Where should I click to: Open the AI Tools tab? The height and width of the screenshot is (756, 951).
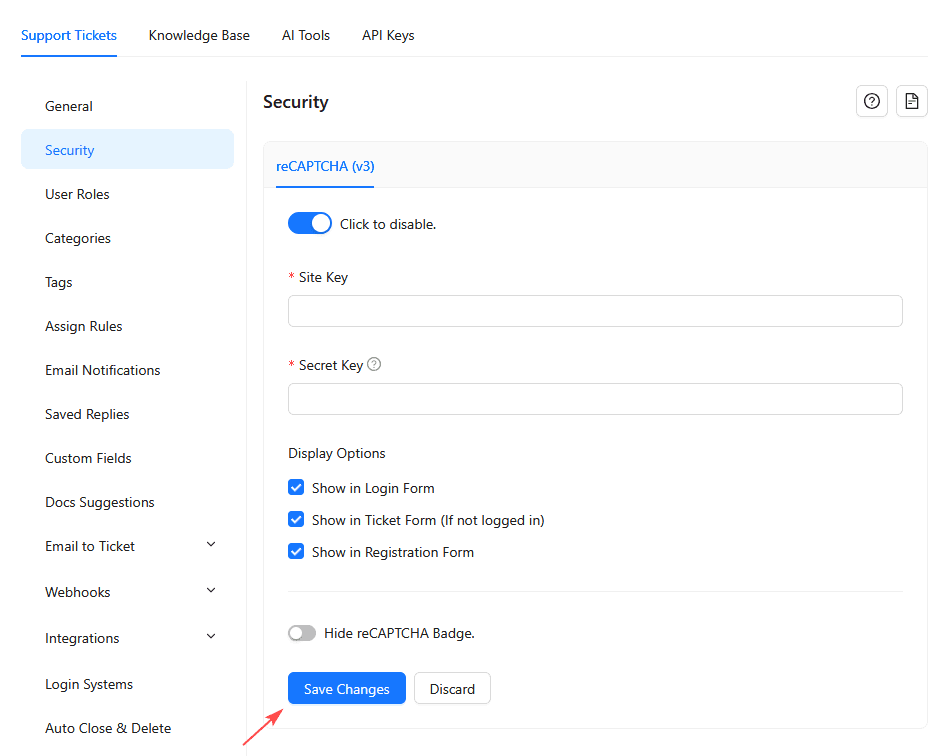click(306, 35)
